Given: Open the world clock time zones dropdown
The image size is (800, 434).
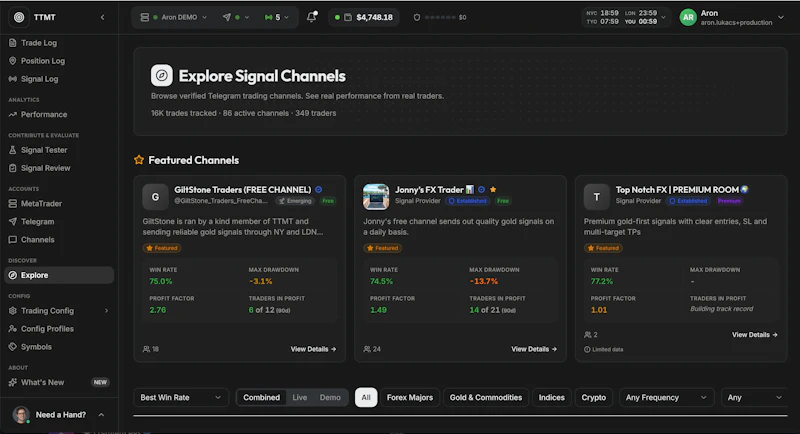Looking at the screenshot, I should (626, 17).
